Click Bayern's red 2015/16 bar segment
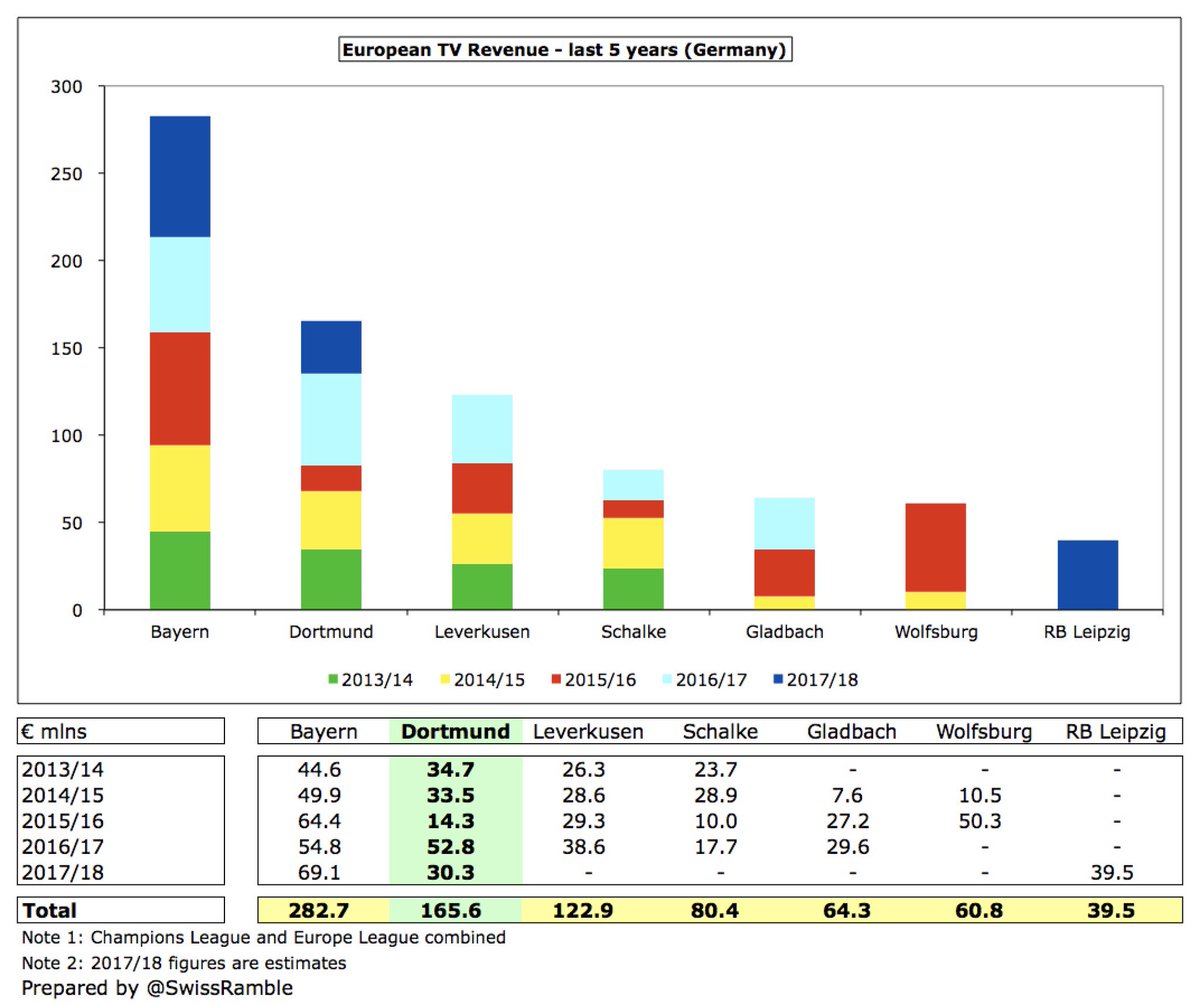This screenshot has width=1200, height=1005. pyautogui.click(x=180, y=389)
